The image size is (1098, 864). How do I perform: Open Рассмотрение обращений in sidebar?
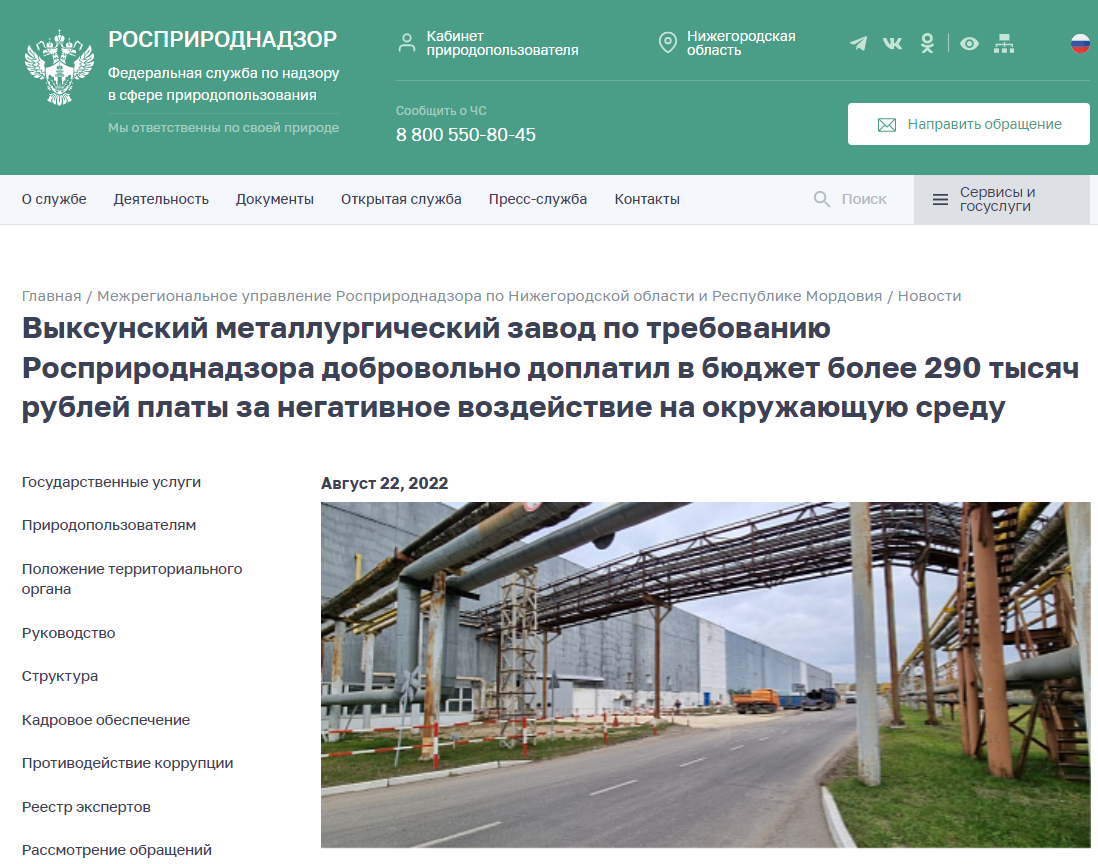coord(116,850)
